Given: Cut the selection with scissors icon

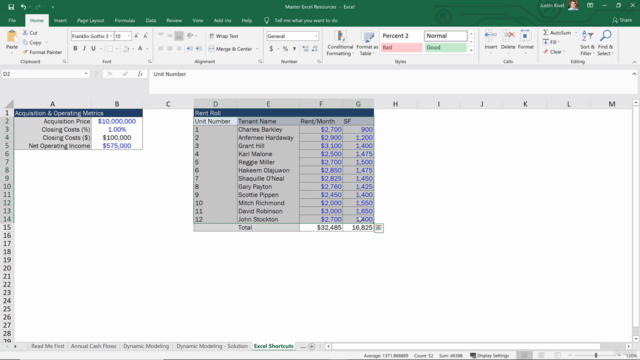Looking at the screenshot, I should point(25,33).
